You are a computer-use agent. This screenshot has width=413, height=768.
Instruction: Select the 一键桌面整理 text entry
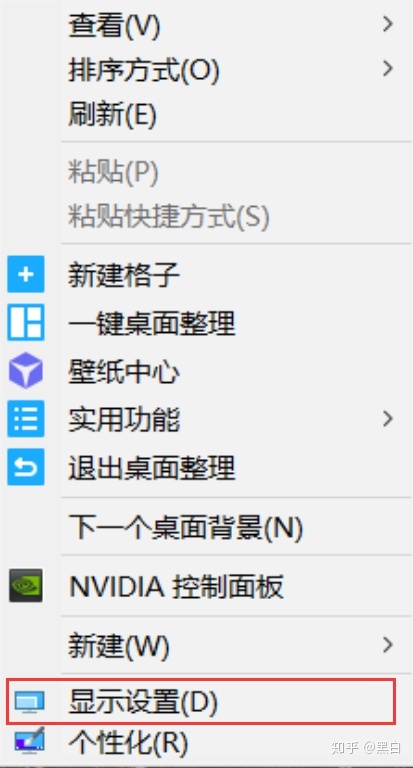(151, 323)
